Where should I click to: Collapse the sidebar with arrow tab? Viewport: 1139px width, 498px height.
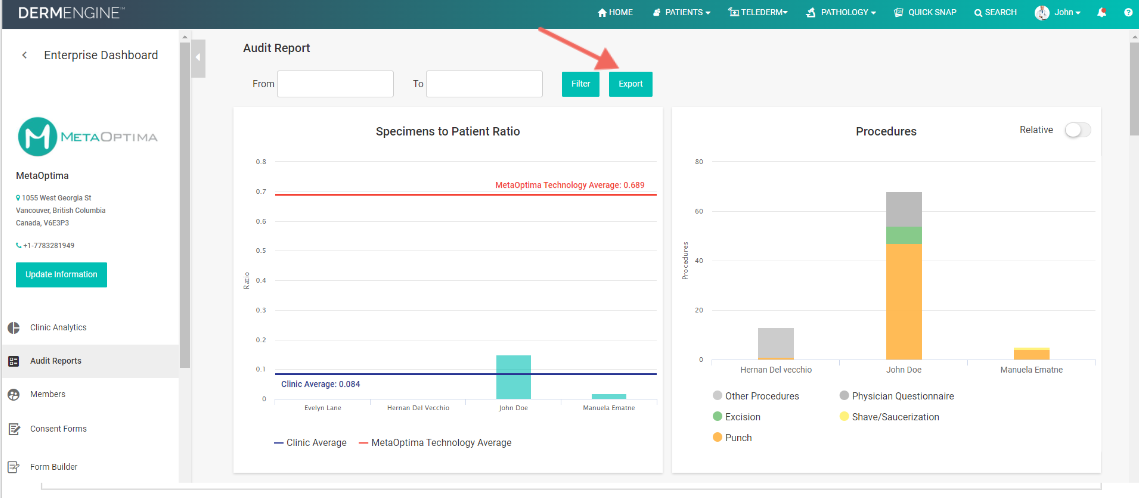pyautogui.click(x=198, y=59)
